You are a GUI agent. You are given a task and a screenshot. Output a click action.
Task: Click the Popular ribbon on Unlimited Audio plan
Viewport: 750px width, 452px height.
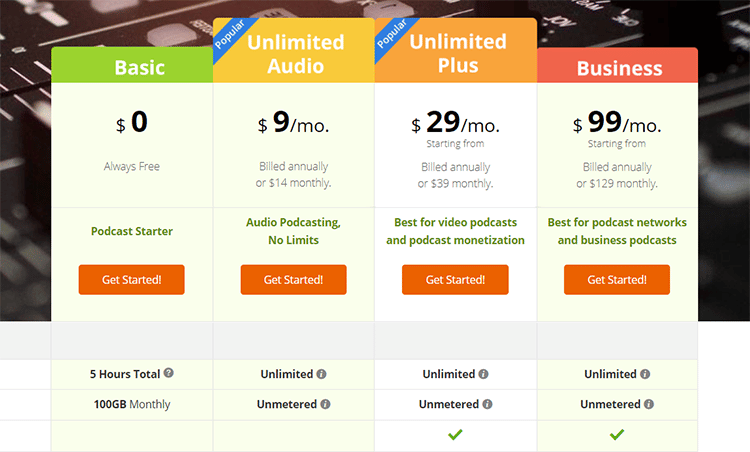point(228,35)
